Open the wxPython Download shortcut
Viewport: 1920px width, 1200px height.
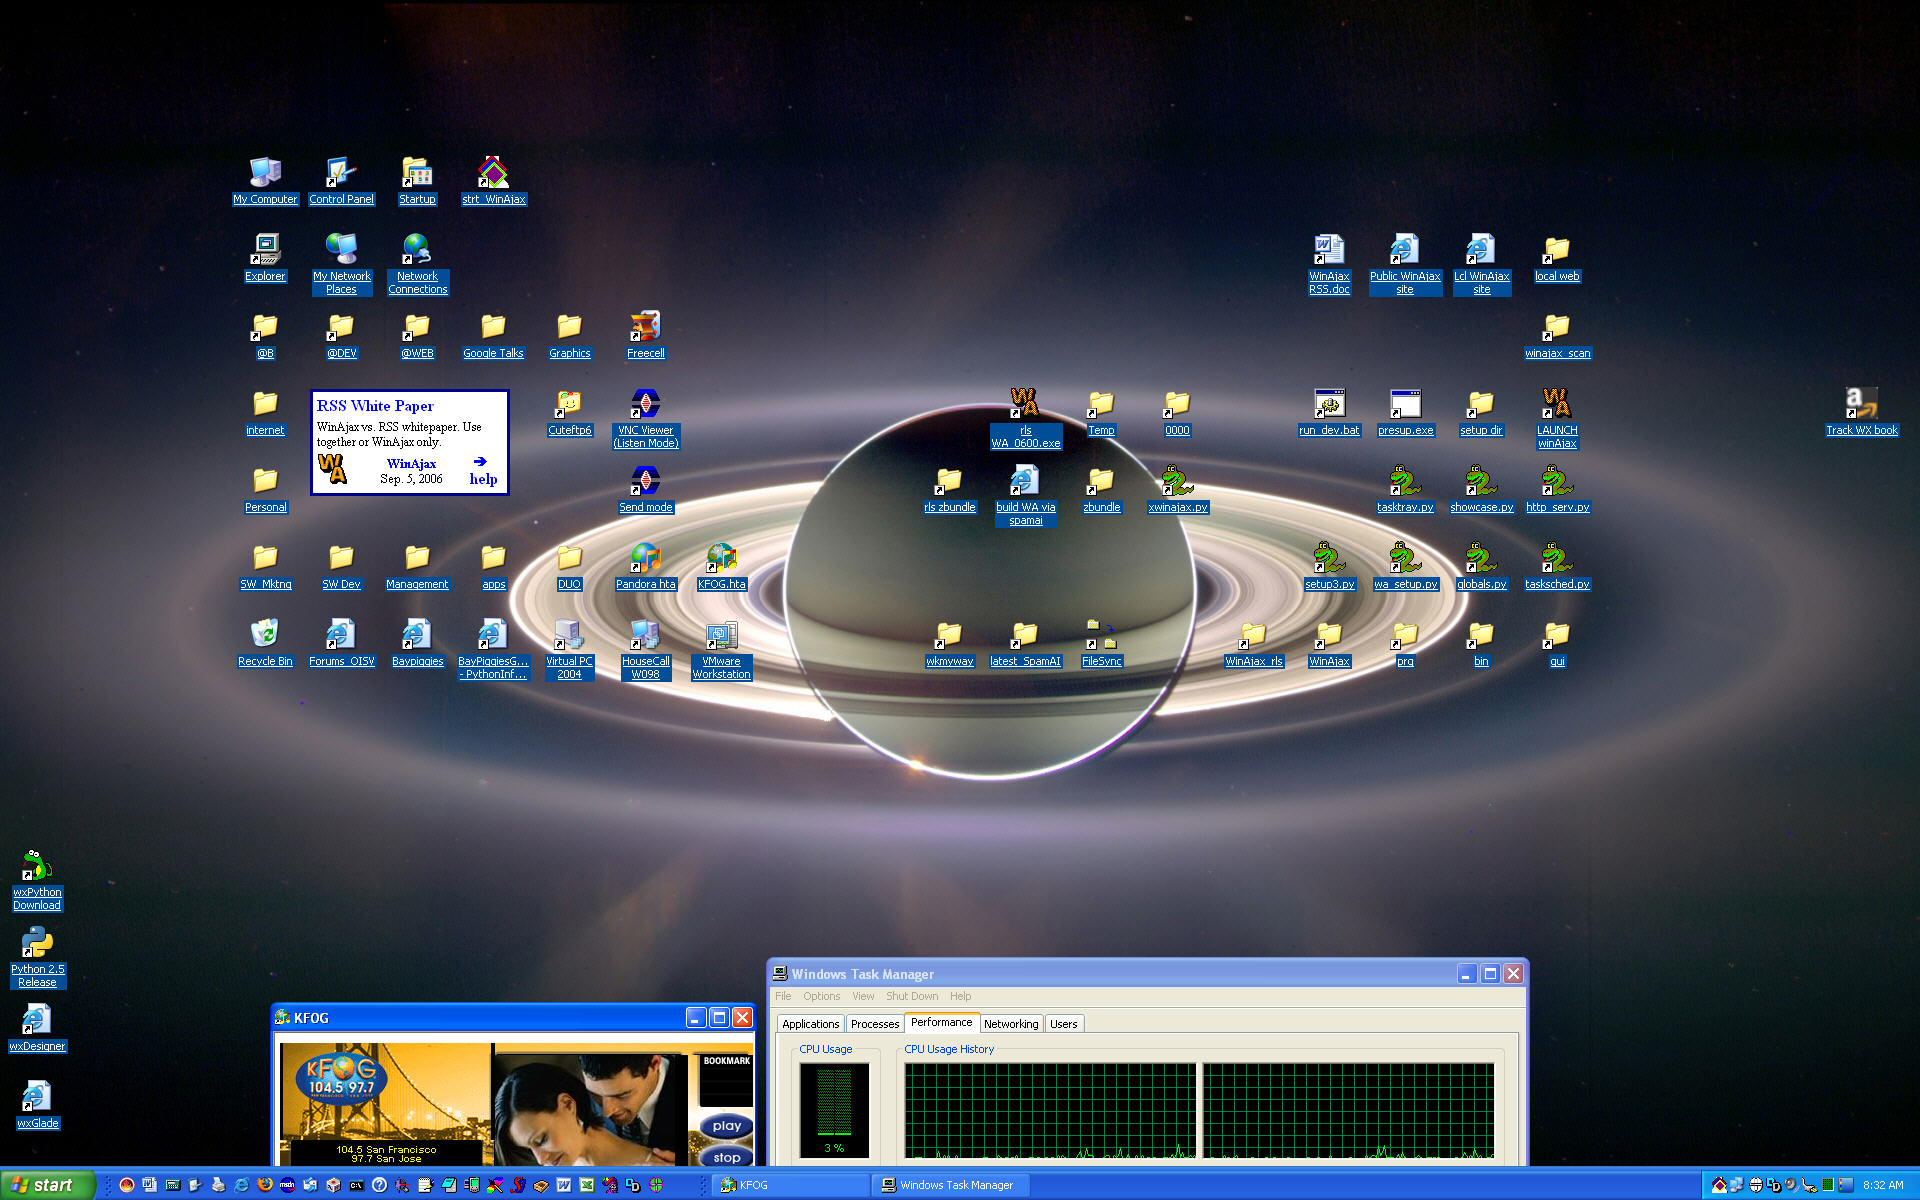tap(37, 866)
